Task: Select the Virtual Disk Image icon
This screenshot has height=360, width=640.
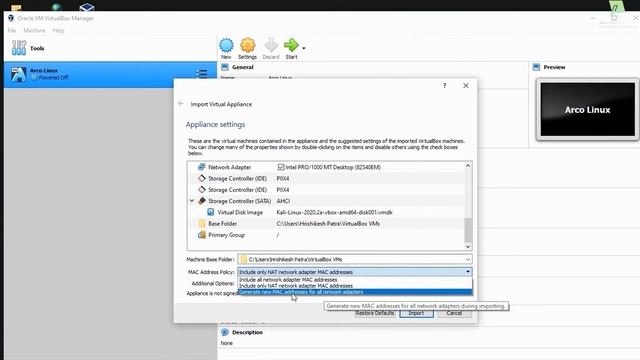Action: pos(211,212)
